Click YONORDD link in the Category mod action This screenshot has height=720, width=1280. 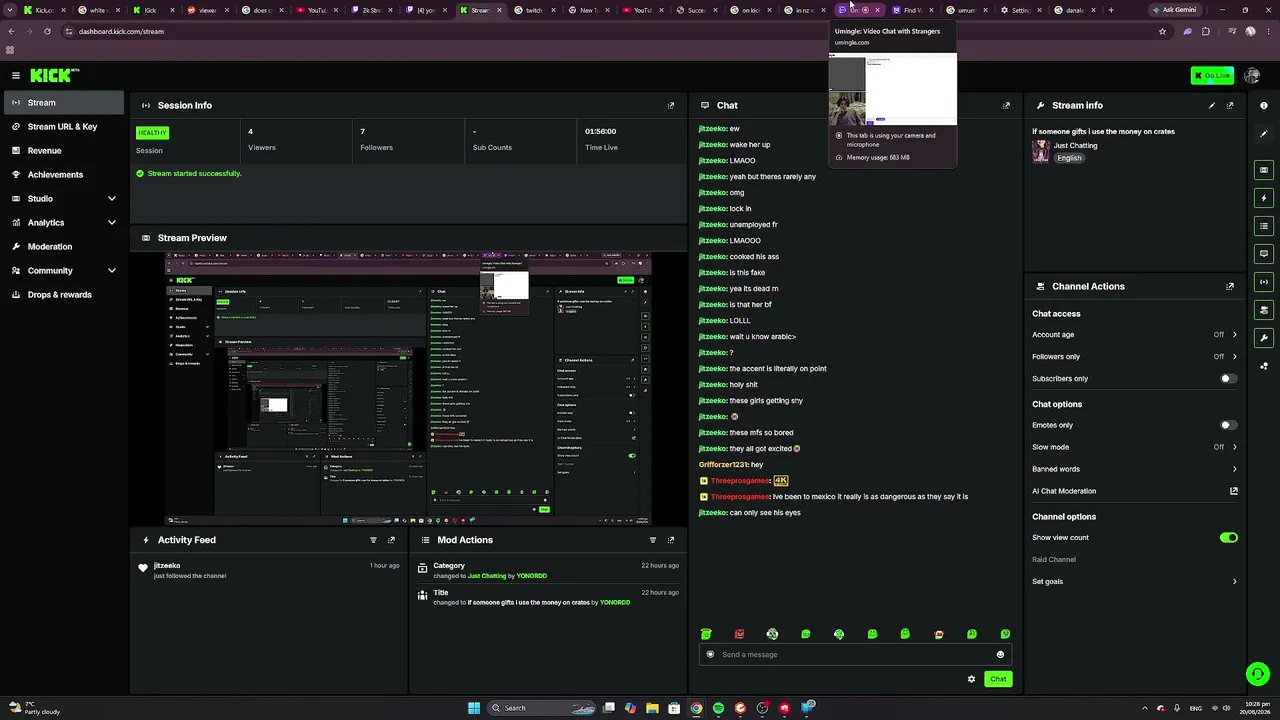(532, 576)
